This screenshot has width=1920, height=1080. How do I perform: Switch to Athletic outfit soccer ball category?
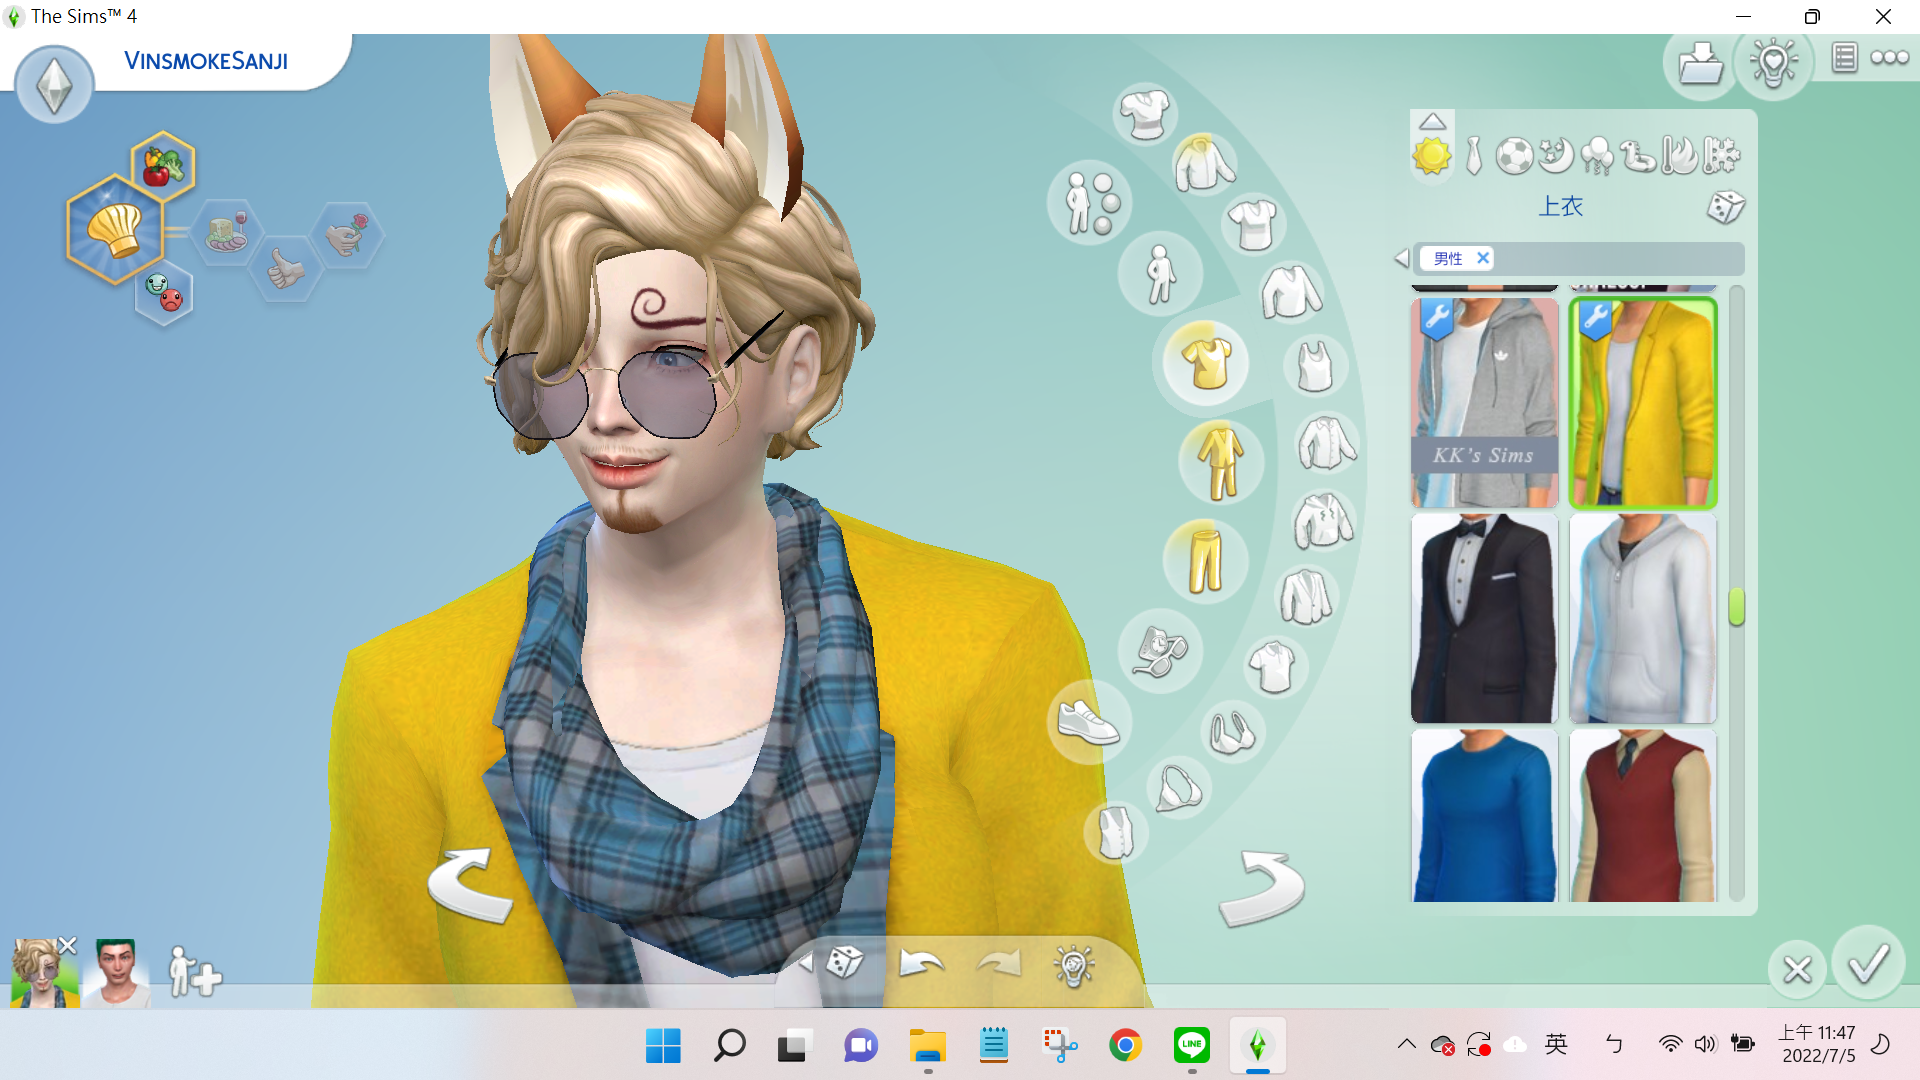pos(1514,156)
